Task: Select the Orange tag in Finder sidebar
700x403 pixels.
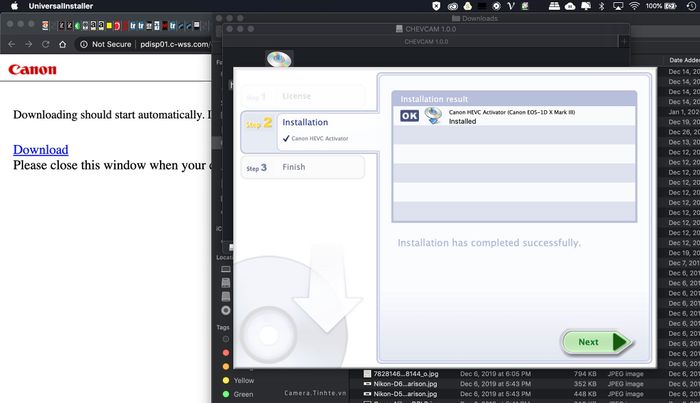Action: [x=226, y=366]
